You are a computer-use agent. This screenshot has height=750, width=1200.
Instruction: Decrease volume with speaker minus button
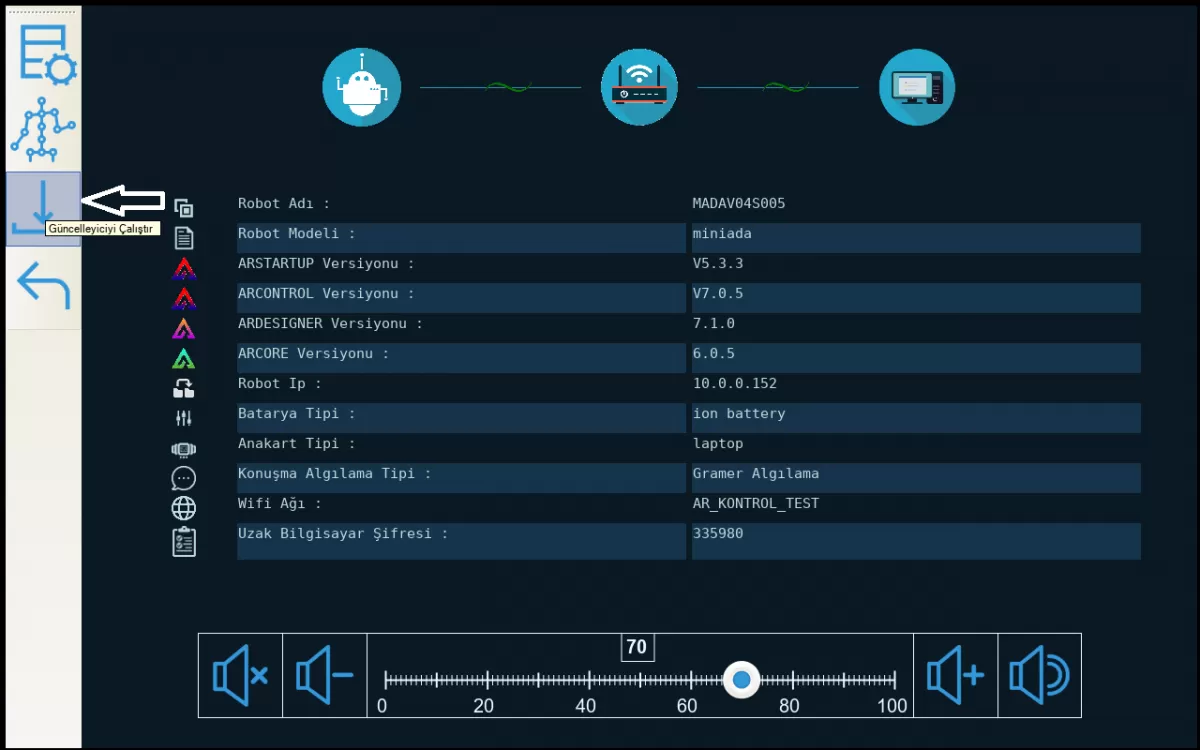(325, 675)
